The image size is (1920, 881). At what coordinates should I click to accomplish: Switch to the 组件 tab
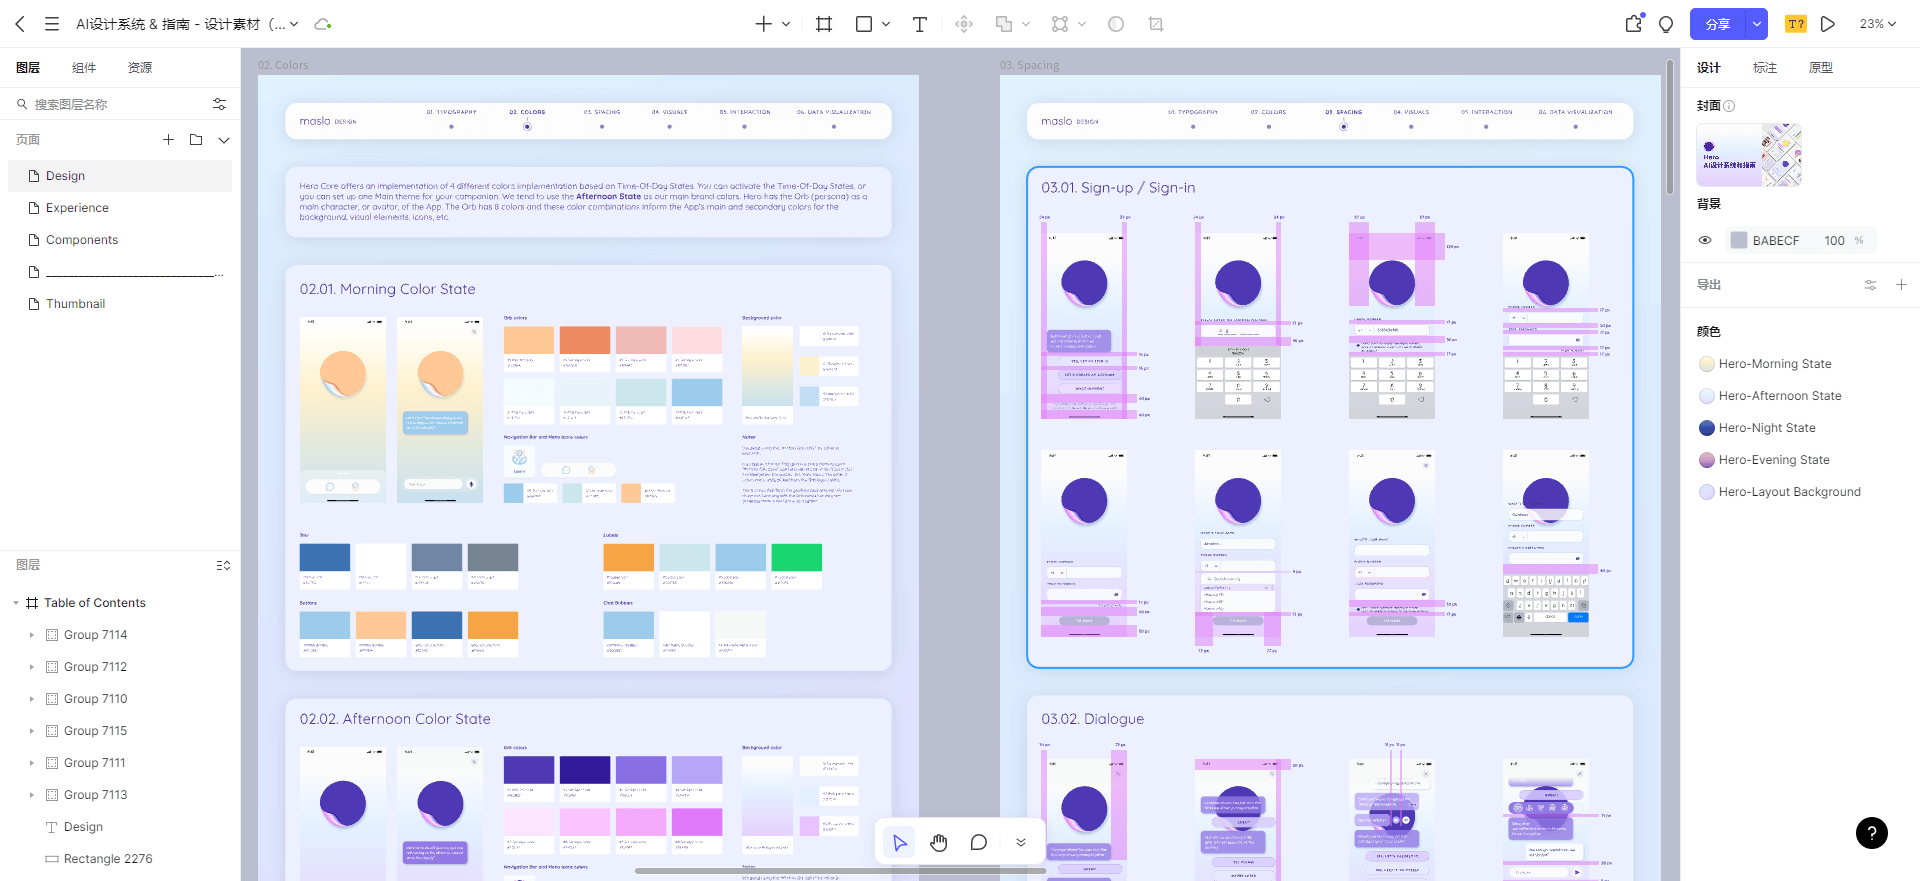84,68
